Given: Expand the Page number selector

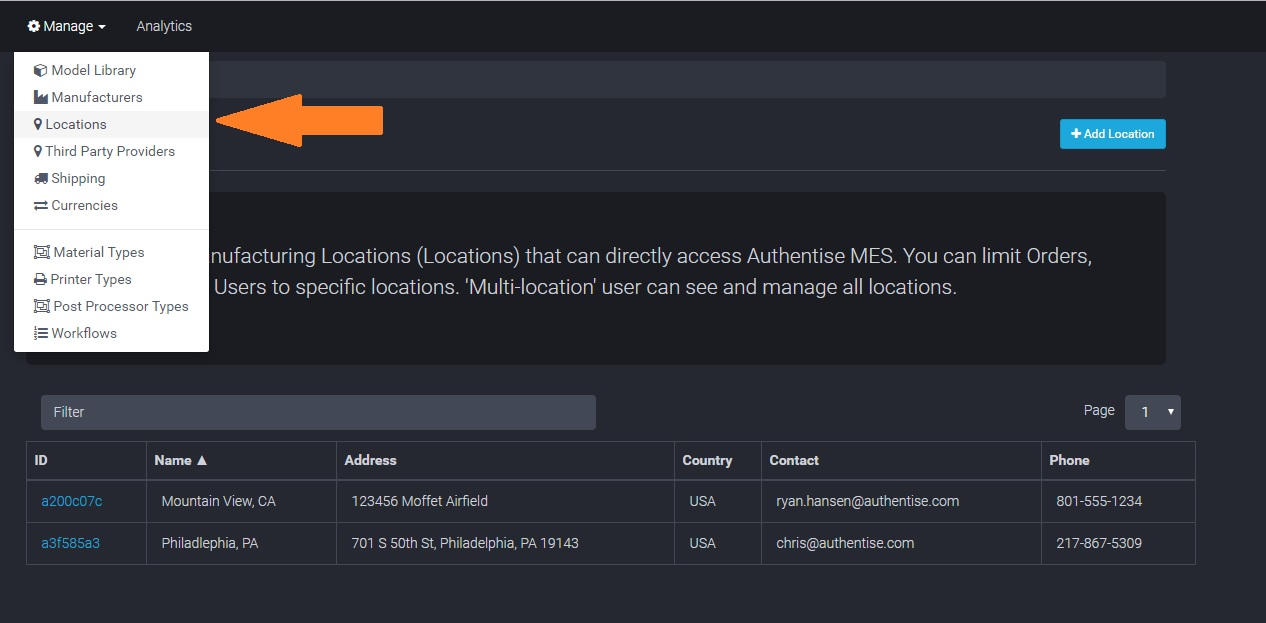Looking at the screenshot, I should (1152, 411).
